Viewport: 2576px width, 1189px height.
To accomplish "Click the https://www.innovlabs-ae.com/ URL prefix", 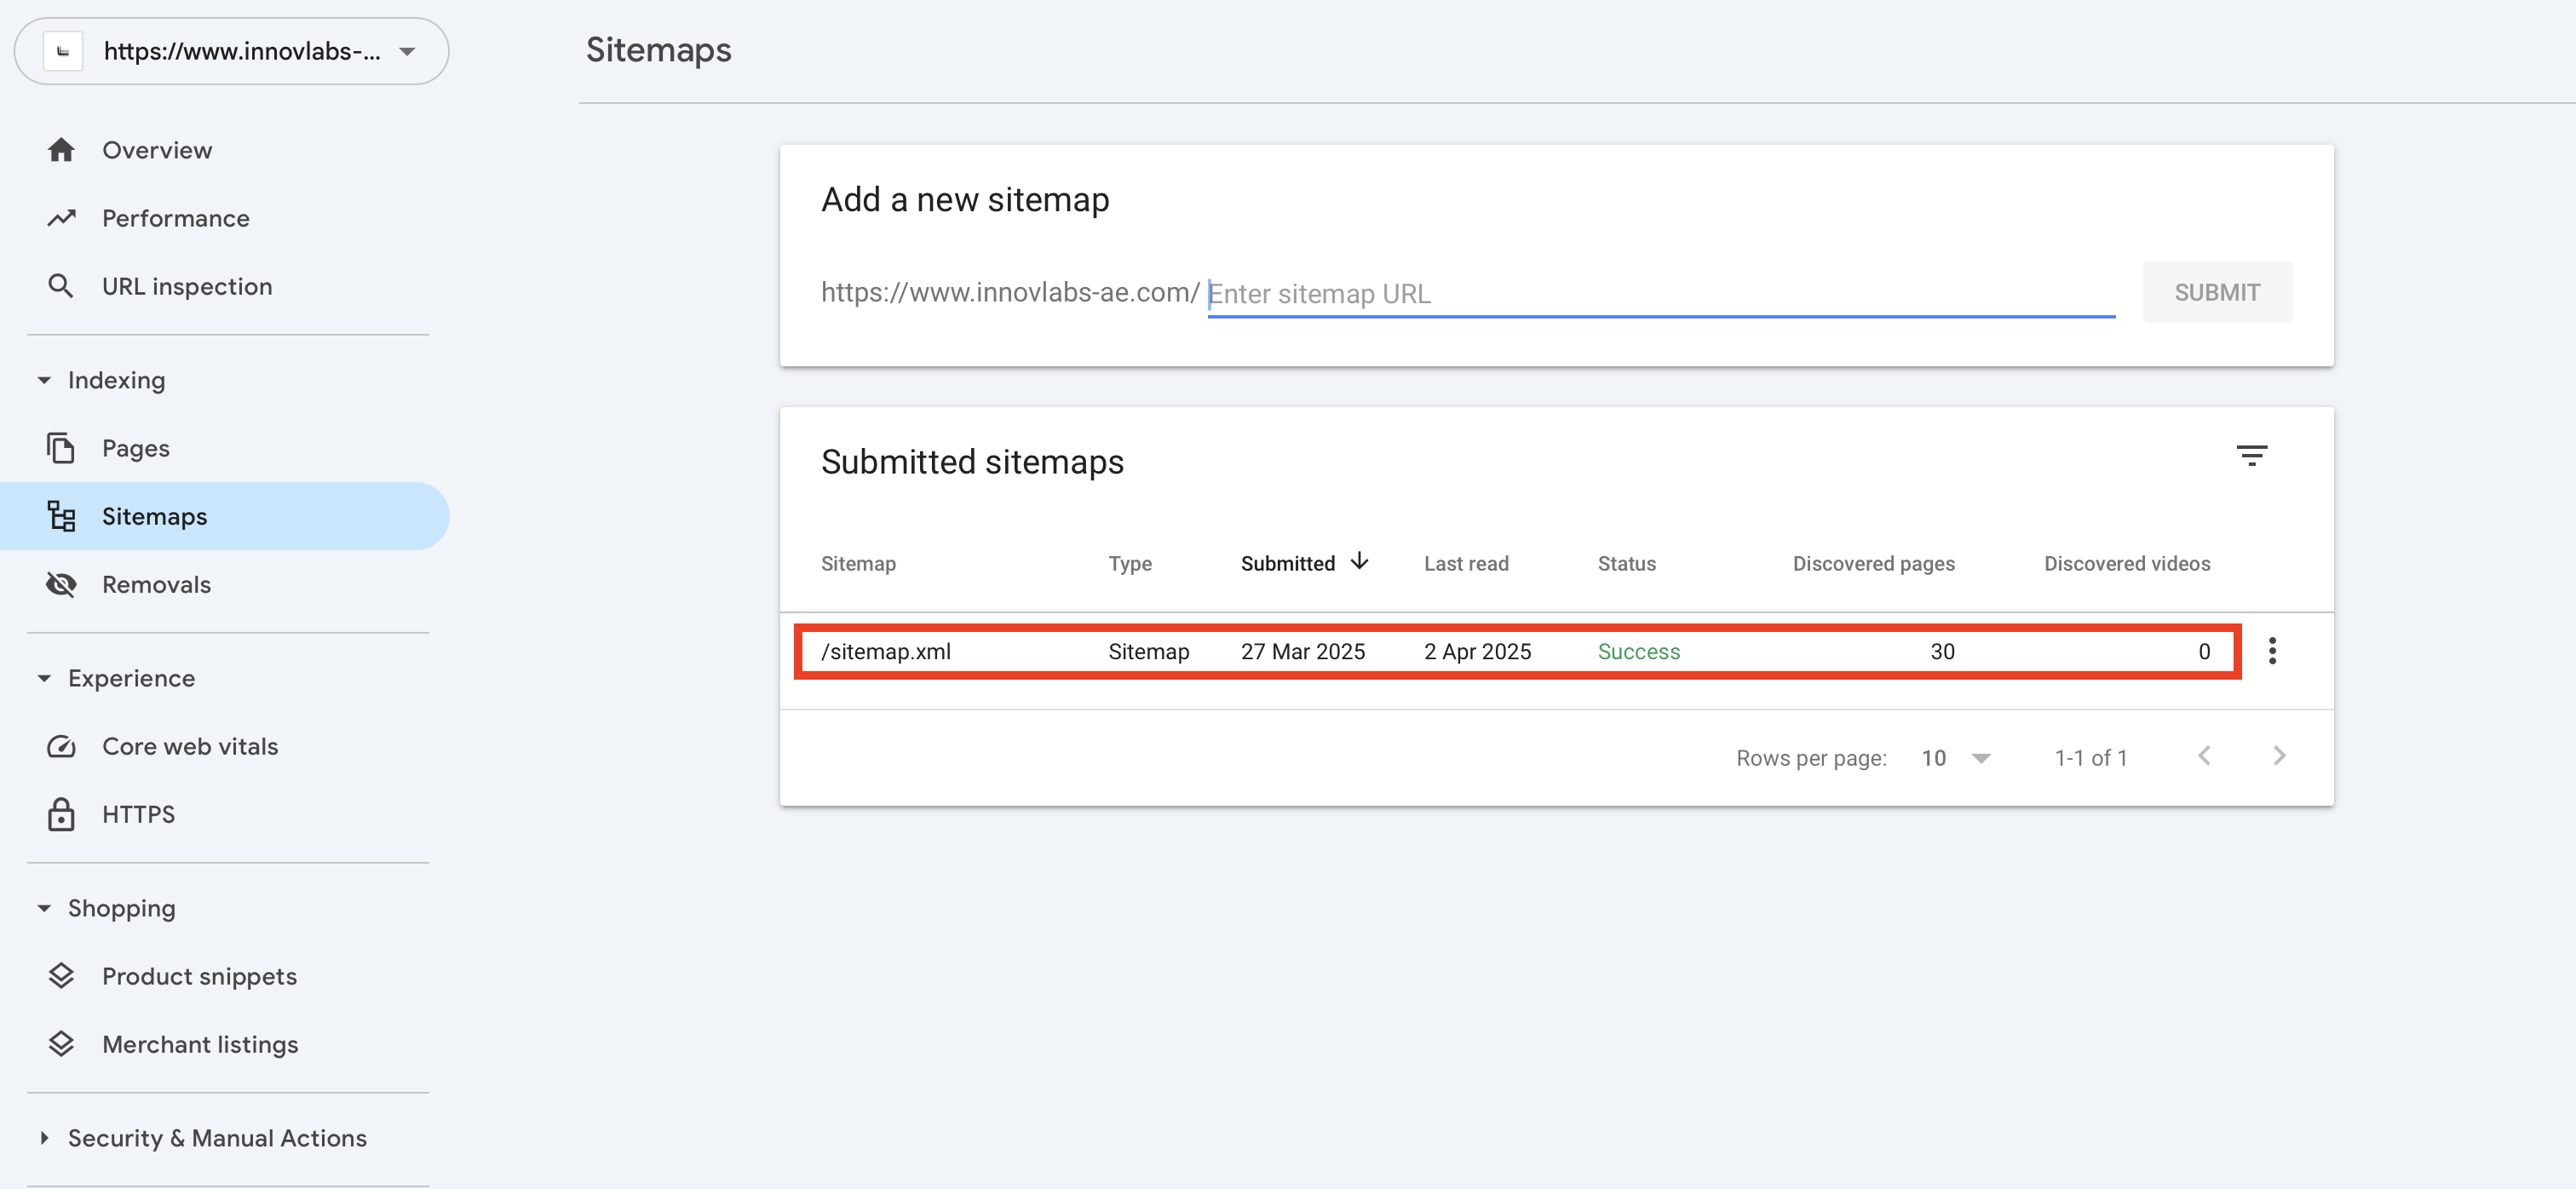I will [x=1009, y=292].
